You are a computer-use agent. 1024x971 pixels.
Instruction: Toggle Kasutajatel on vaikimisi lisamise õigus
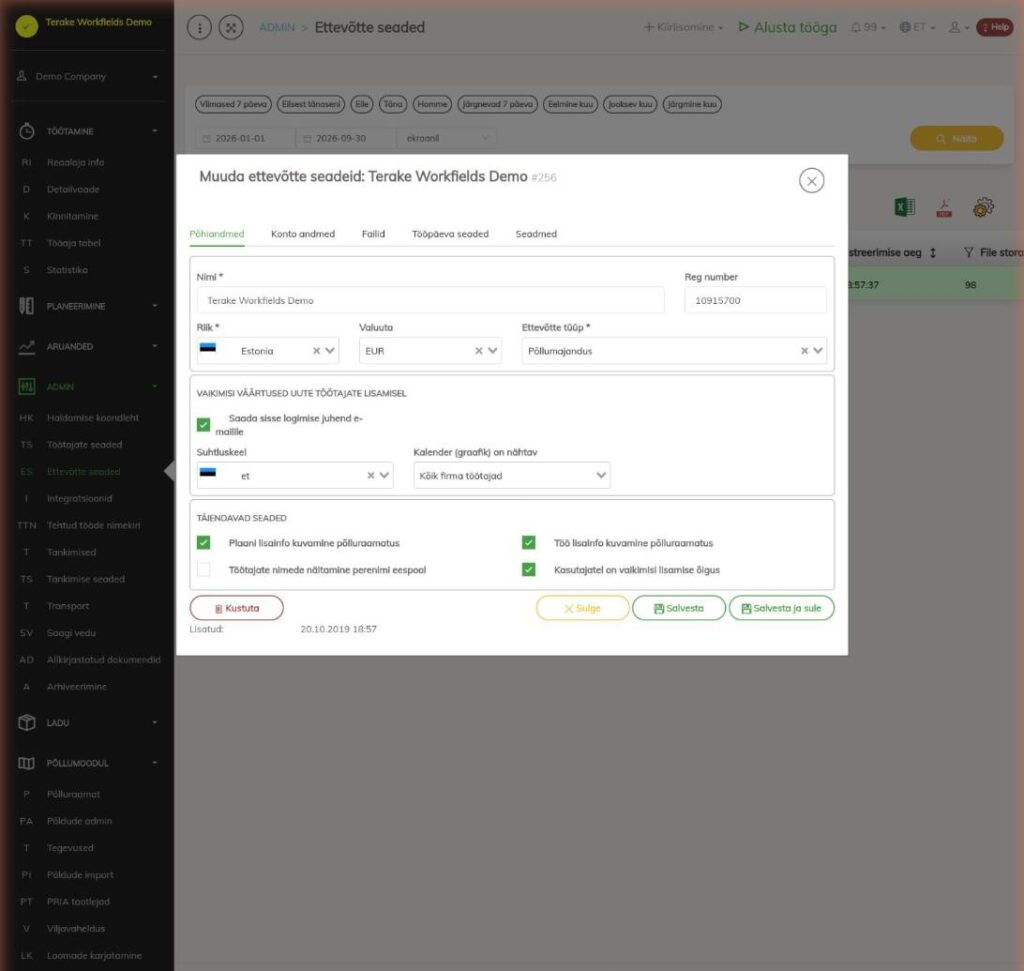coord(528,569)
